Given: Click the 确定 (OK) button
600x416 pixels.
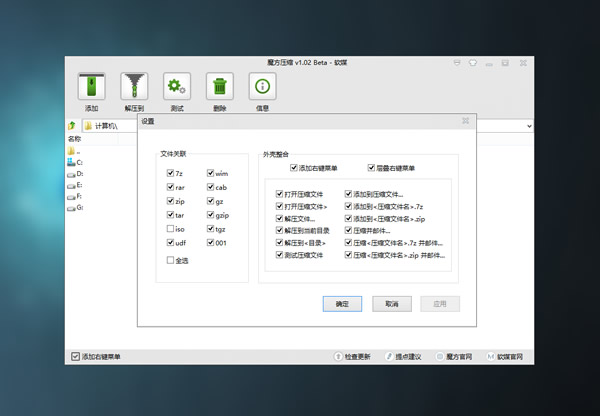Looking at the screenshot, I should click(x=342, y=303).
